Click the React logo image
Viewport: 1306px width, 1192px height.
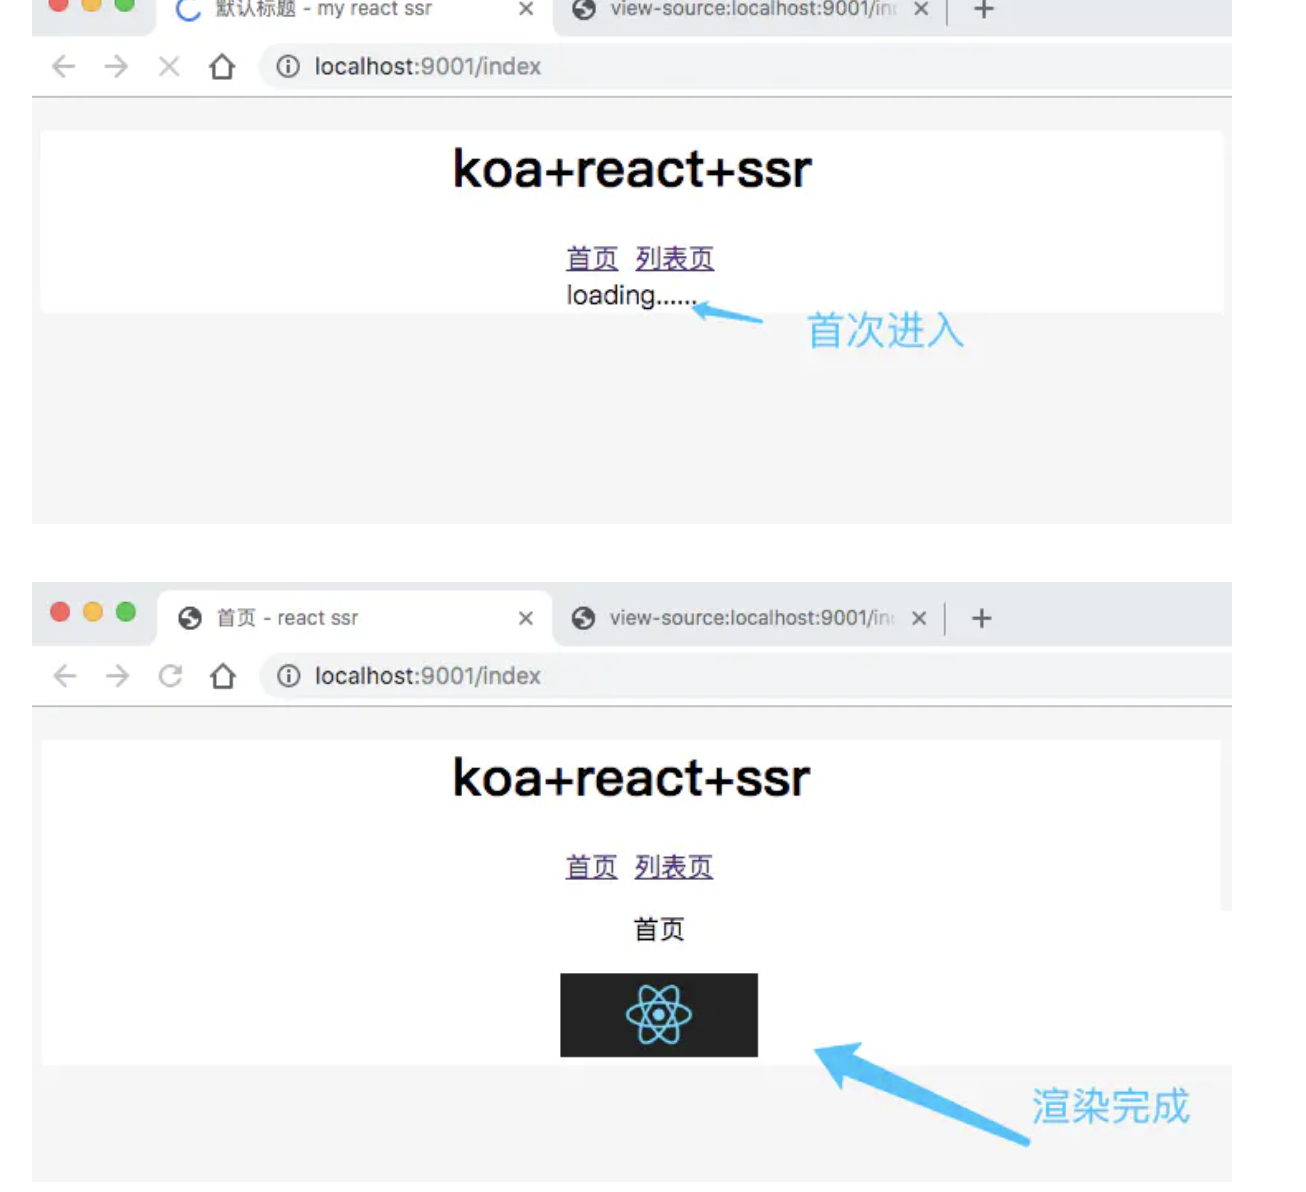[658, 1015]
